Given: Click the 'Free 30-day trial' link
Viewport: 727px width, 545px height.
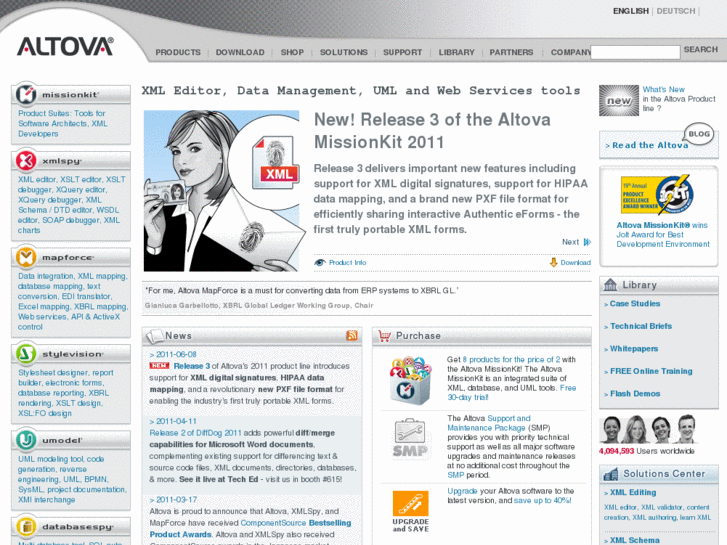Looking at the screenshot, I should [x=511, y=392].
